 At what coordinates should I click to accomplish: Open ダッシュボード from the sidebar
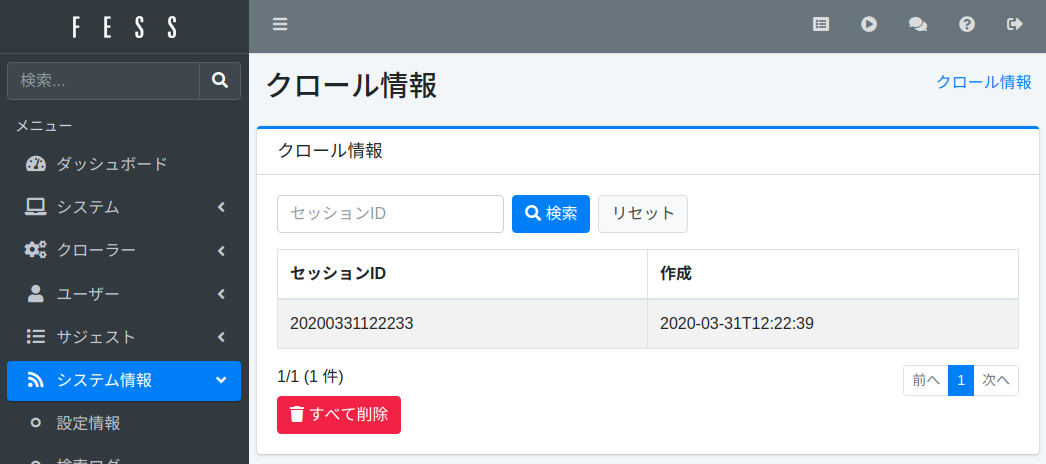coord(110,164)
